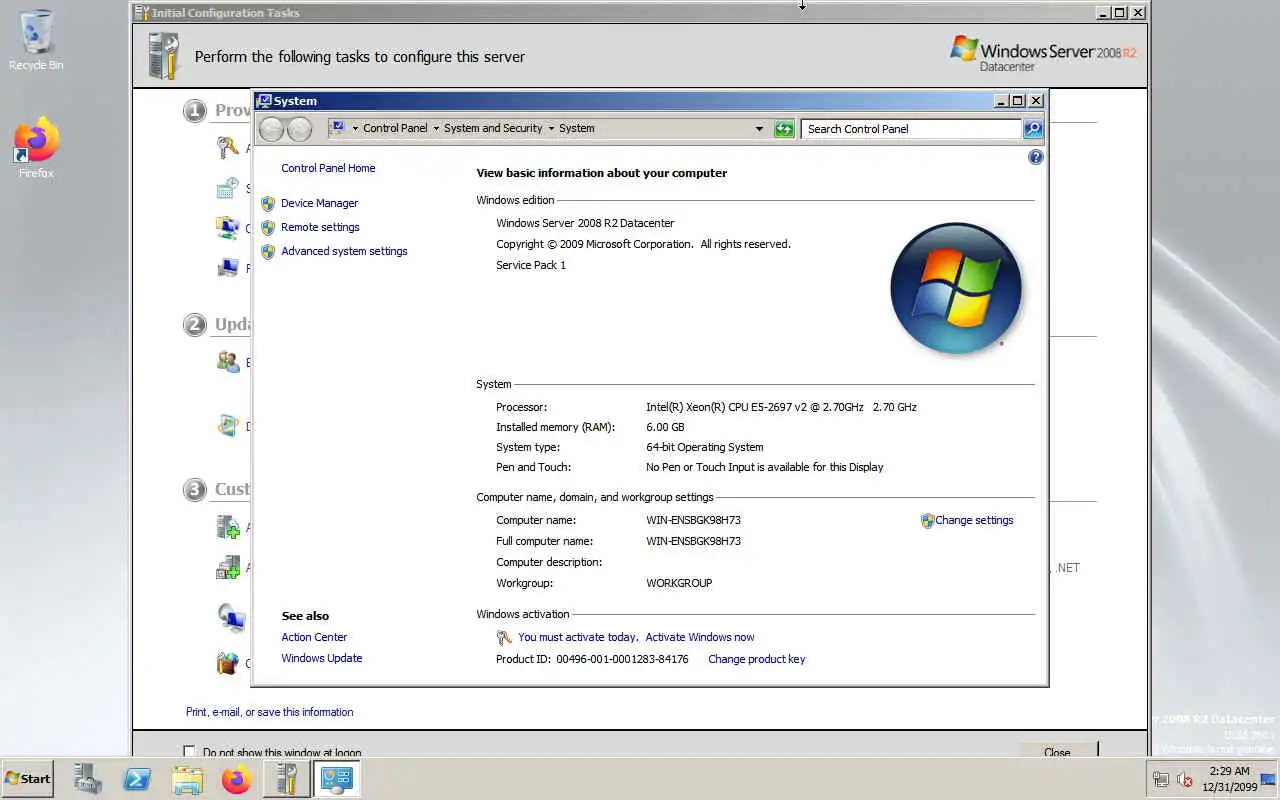Click the muted volume tray icon
Screen dimensions: 1280x800
[1185, 779]
